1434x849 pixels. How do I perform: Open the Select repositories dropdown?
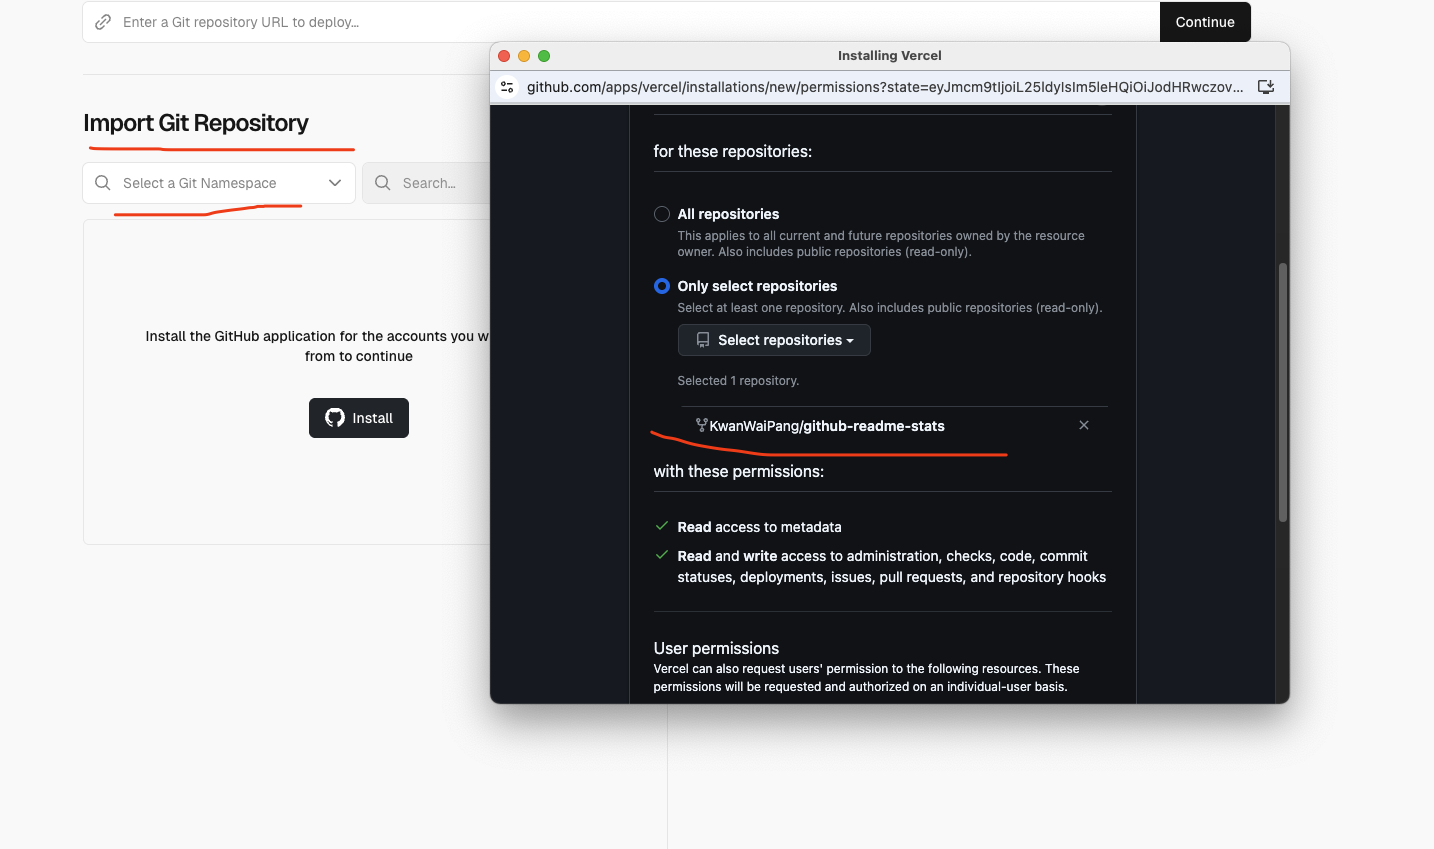(x=774, y=340)
